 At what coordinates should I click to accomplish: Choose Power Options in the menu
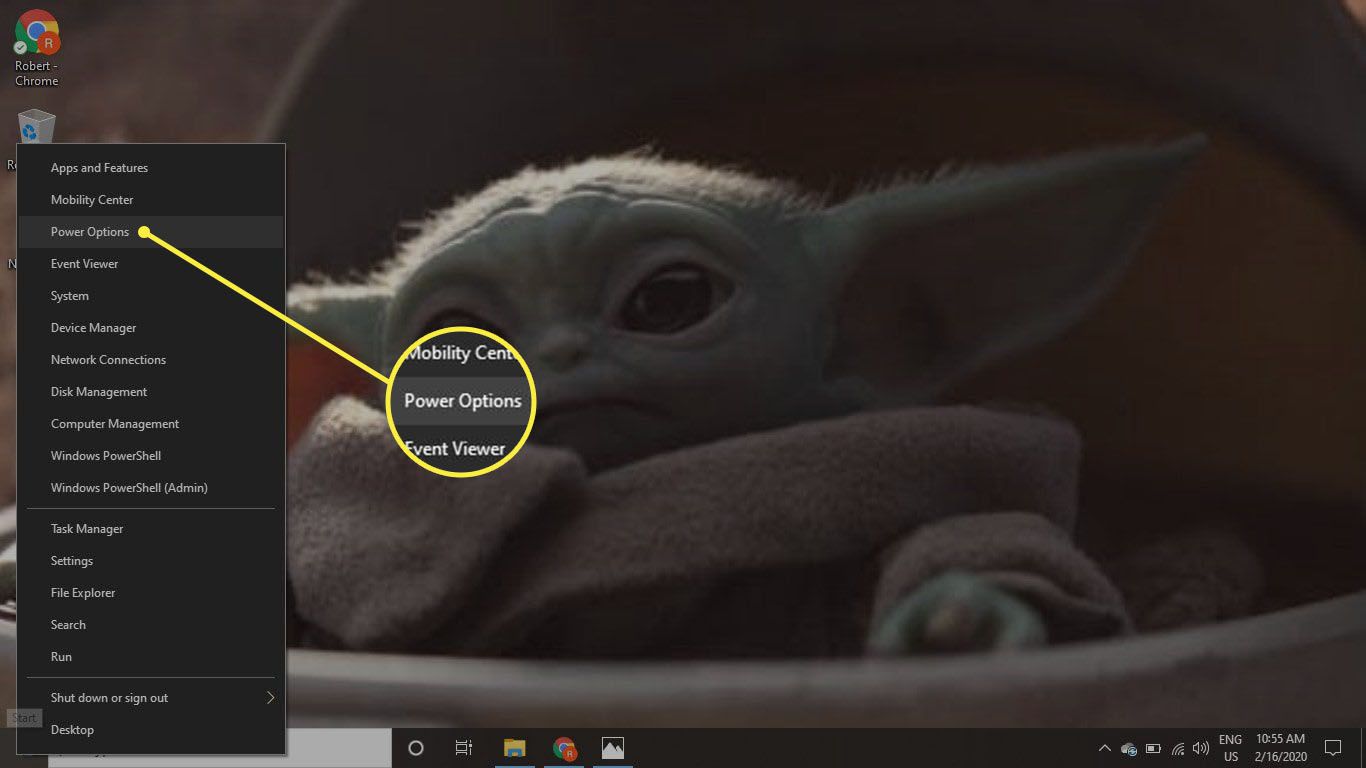tap(151, 232)
